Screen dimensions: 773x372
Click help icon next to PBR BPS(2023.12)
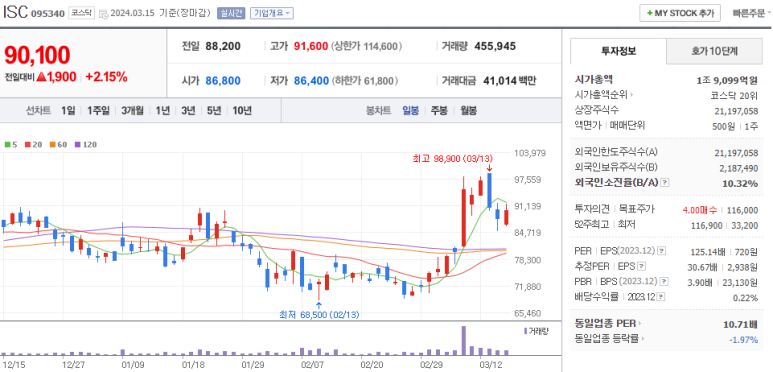click(x=665, y=281)
